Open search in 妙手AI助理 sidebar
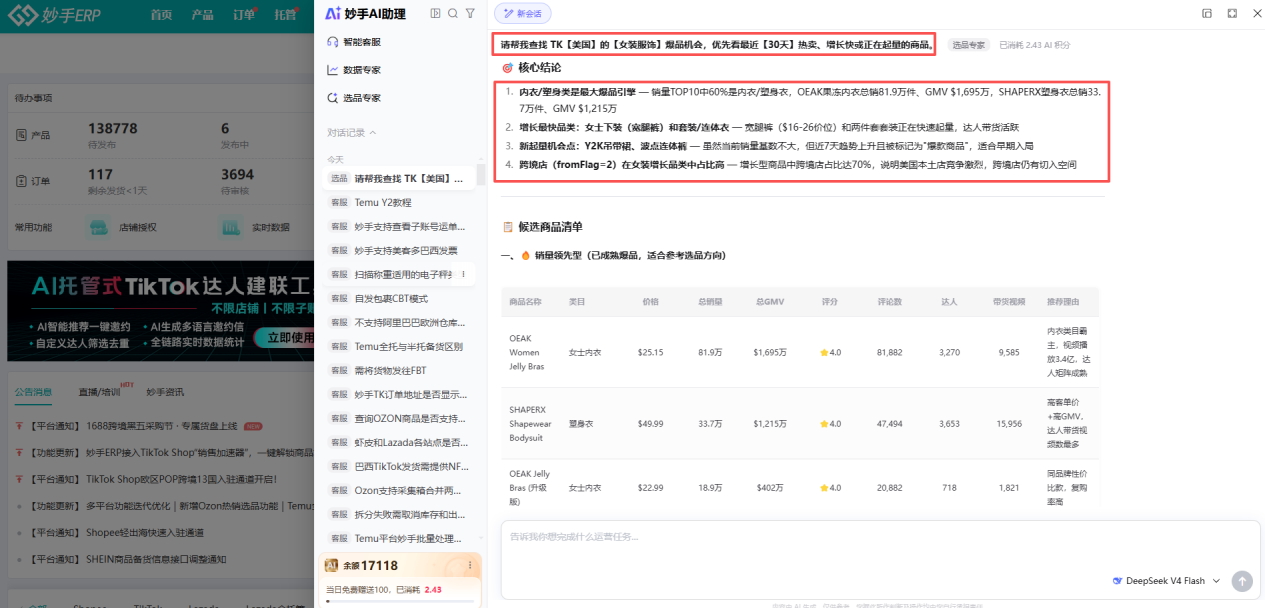 (x=453, y=13)
